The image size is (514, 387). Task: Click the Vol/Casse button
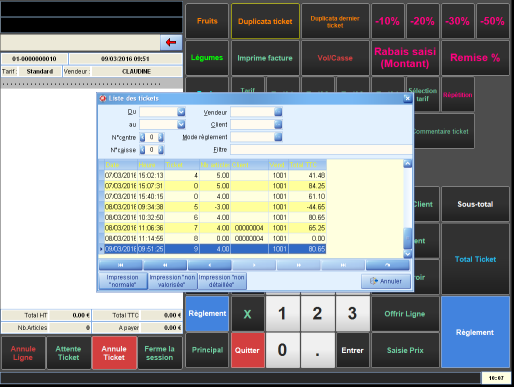click(x=335, y=58)
